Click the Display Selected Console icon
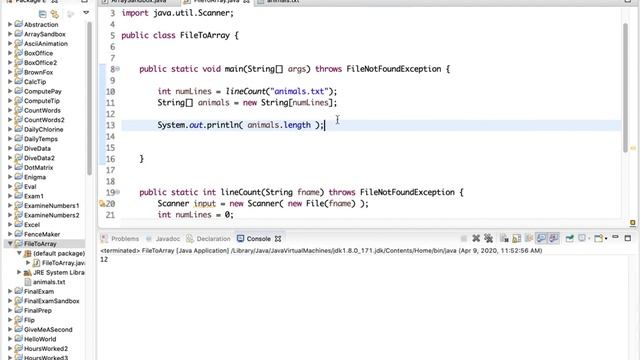This screenshot has height=360, width=640. pyautogui.click(x=582, y=238)
